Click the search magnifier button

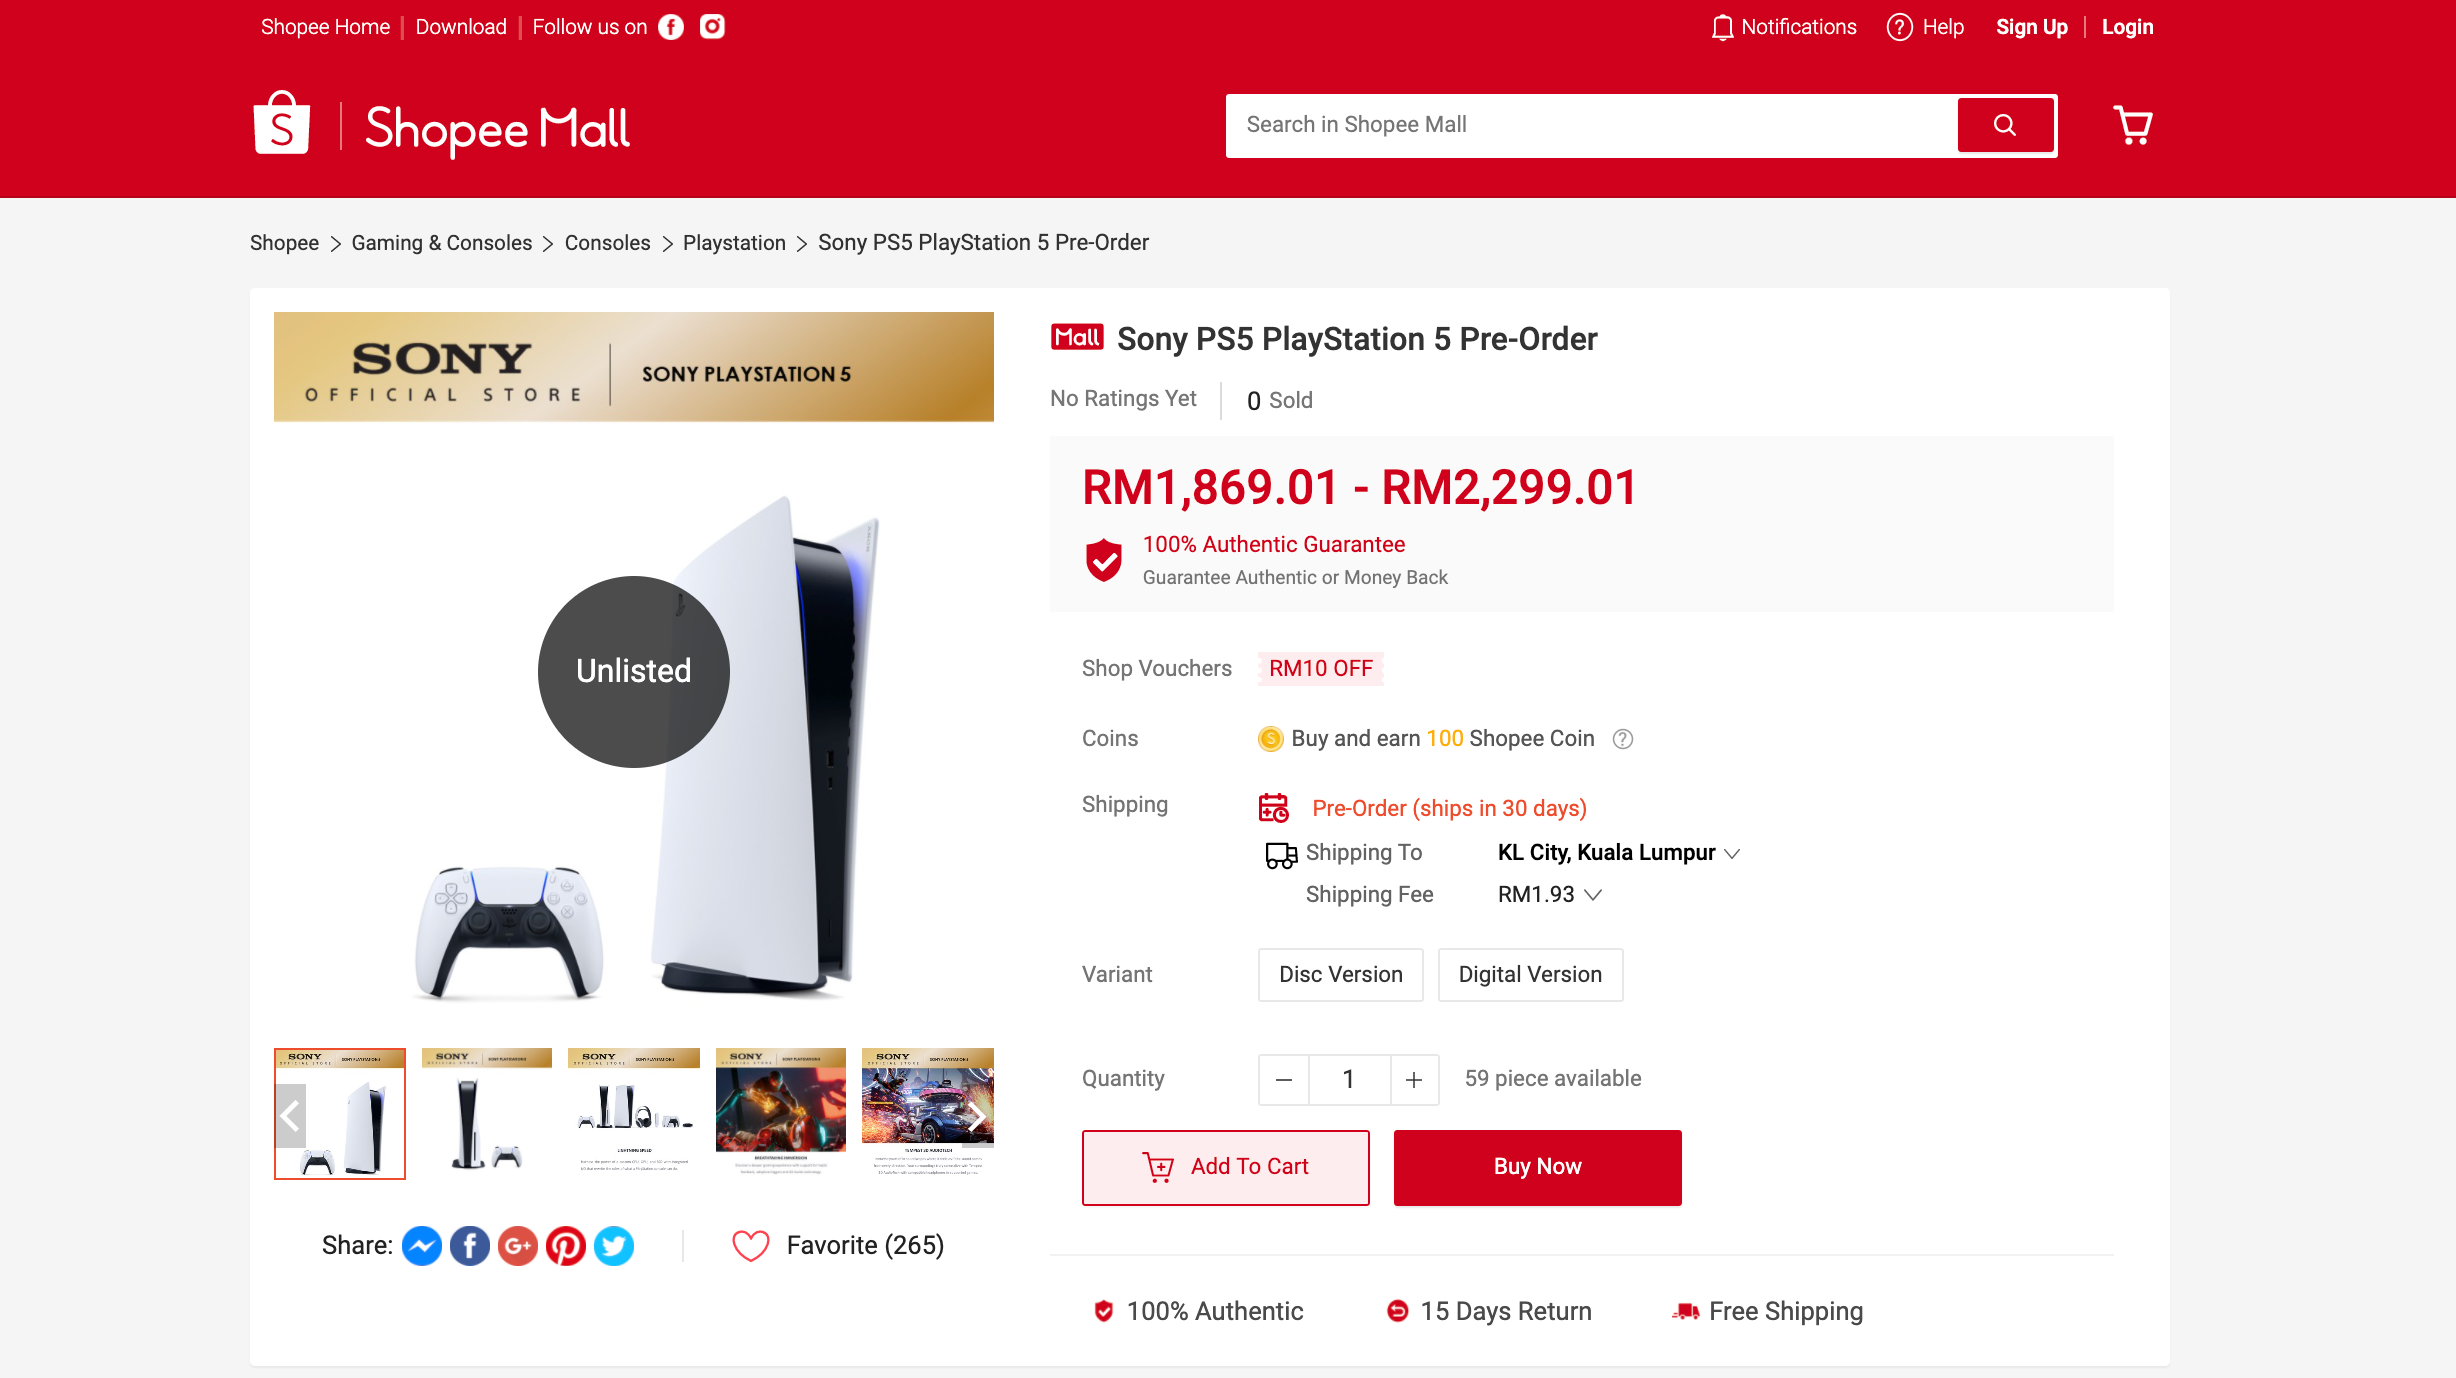(x=2005, y=125)
